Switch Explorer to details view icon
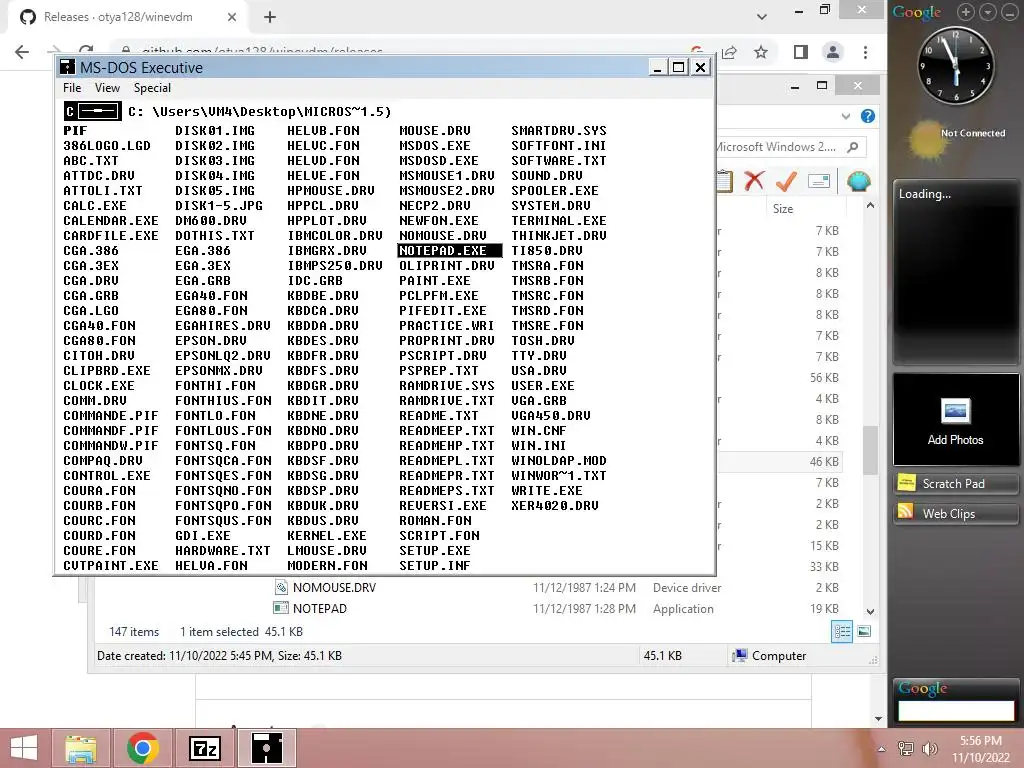Screen dimensions: 1024x768 pos(842,632)
